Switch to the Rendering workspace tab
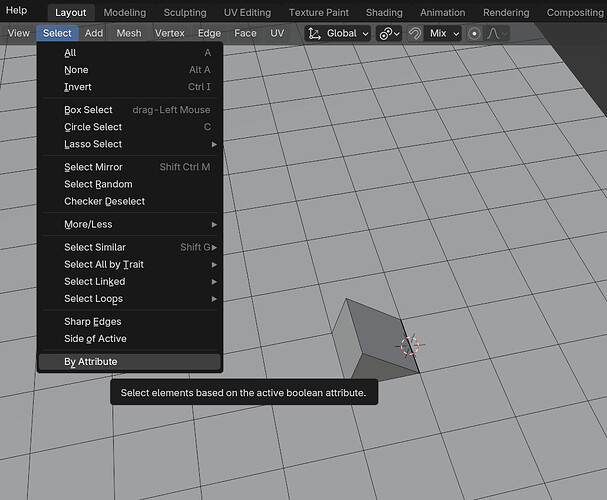607x500 pixels. point(506,13)
